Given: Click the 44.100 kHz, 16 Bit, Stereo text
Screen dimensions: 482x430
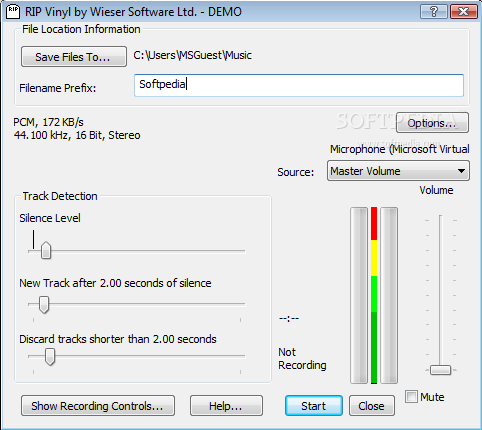Looking at the screenshot, I should pyautogui.click(x=77, y=135).
